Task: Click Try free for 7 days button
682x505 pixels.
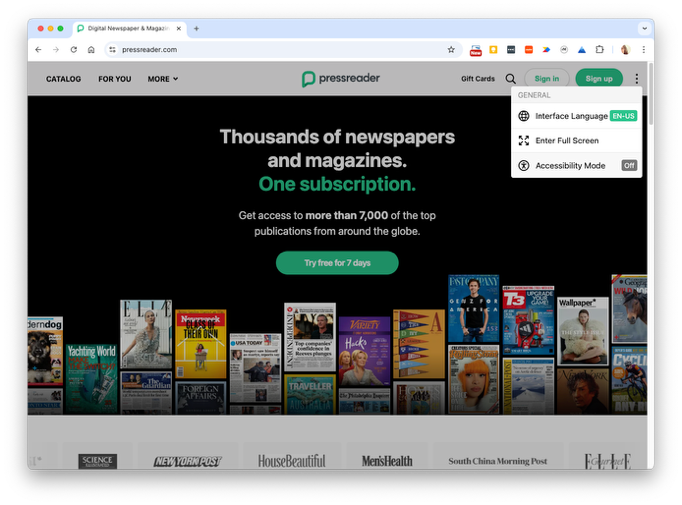Action: point(337,263)
